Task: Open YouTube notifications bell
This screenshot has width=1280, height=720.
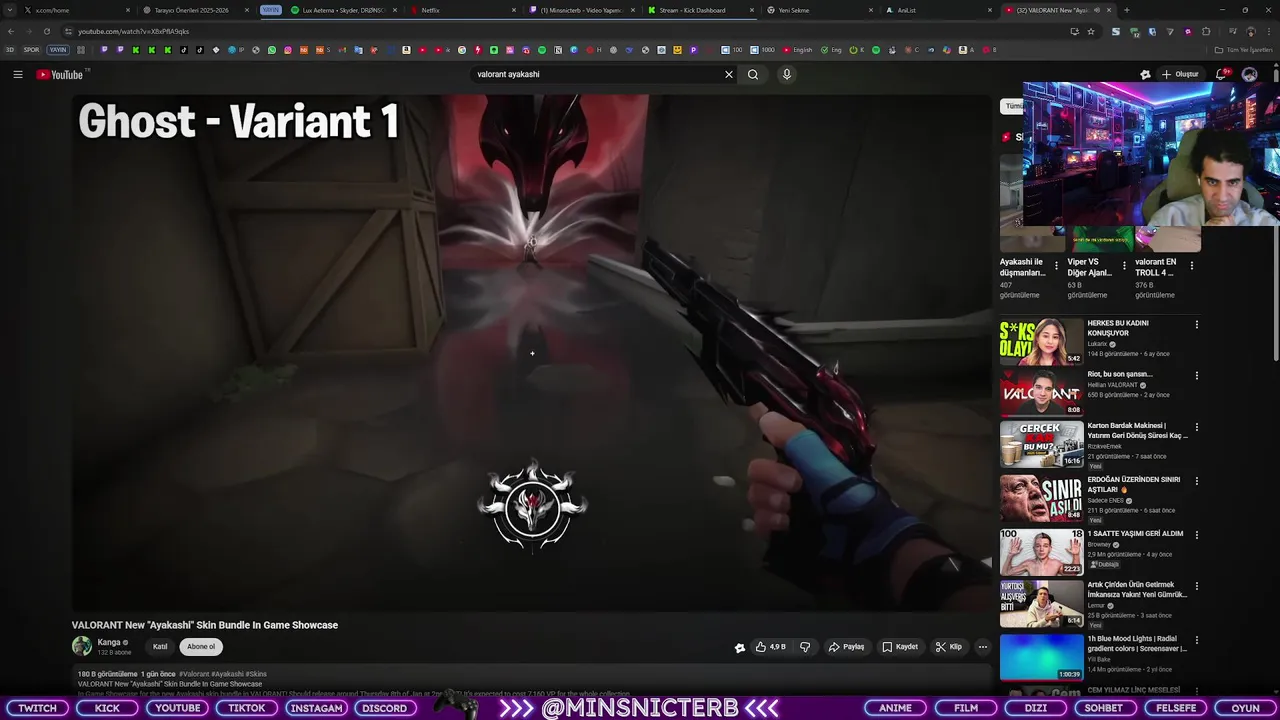Action: (x=1221, y=74)
